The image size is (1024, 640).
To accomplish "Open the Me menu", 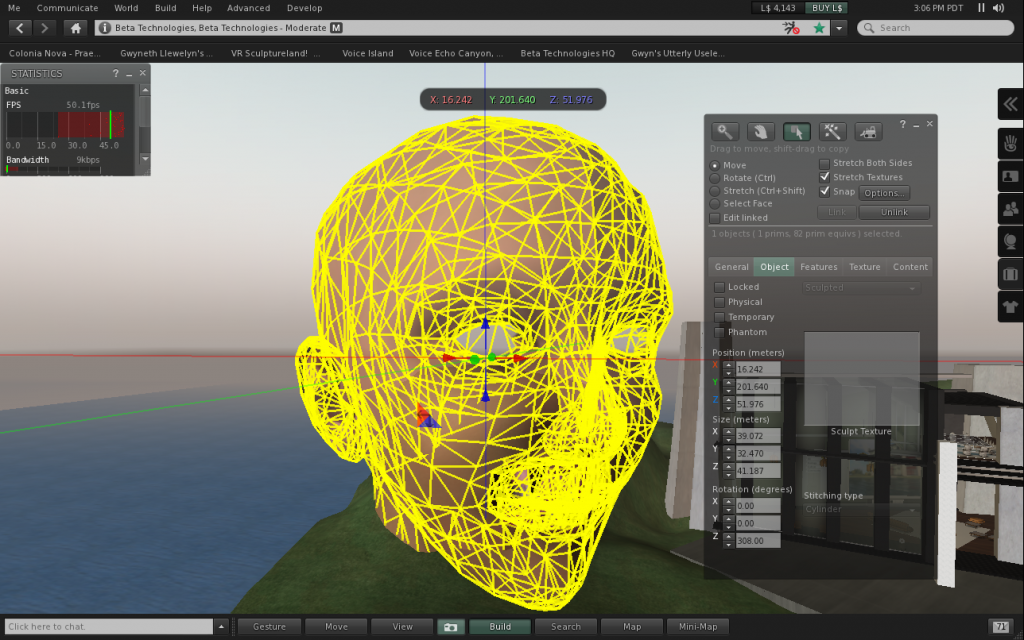I will (x=14, y=8).
